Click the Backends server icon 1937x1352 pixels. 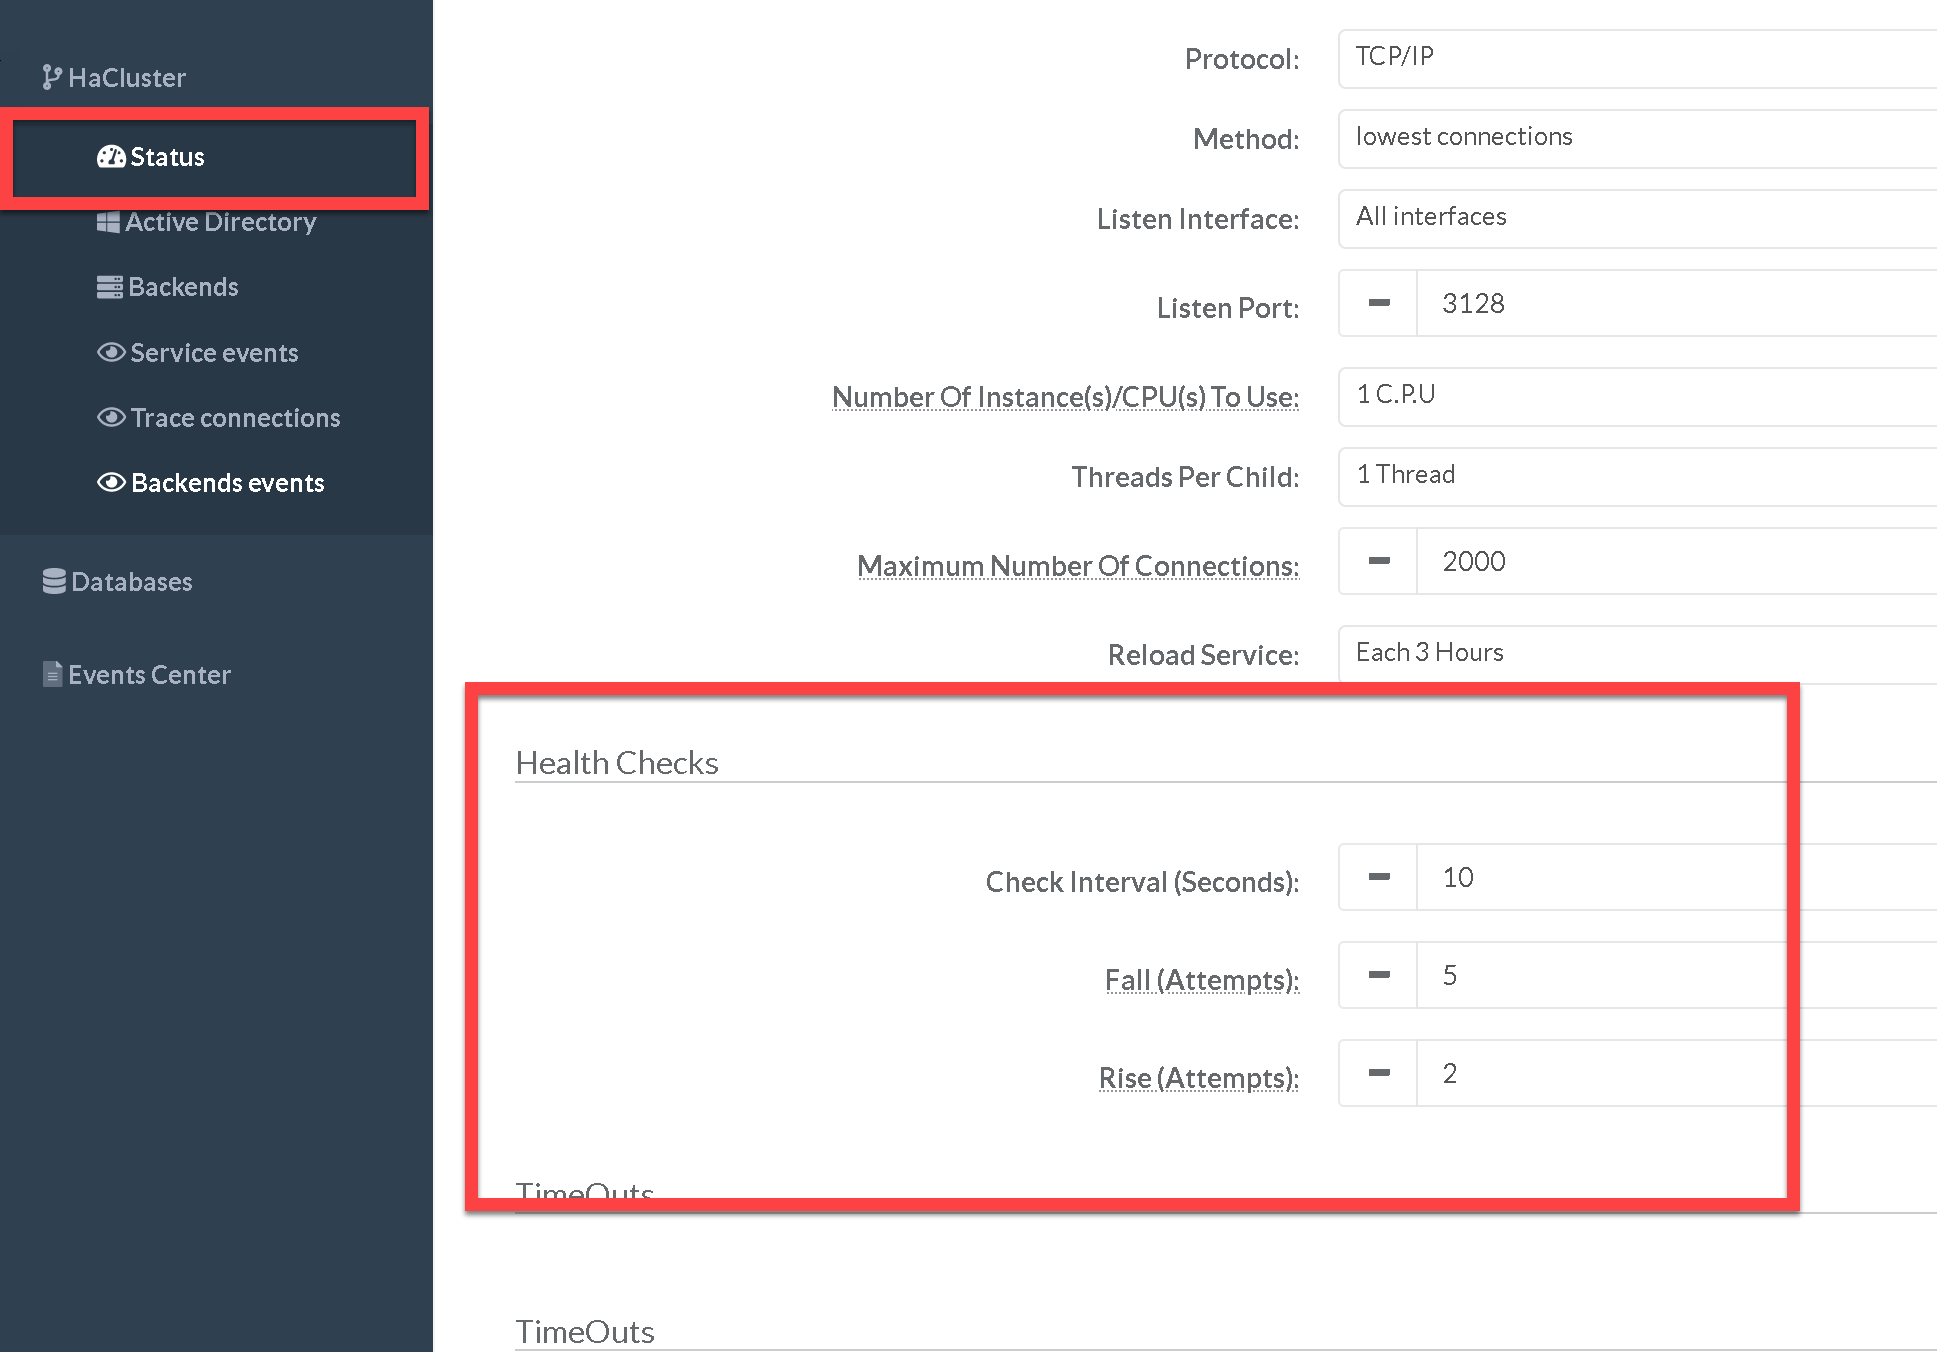[x=109, y=287]
